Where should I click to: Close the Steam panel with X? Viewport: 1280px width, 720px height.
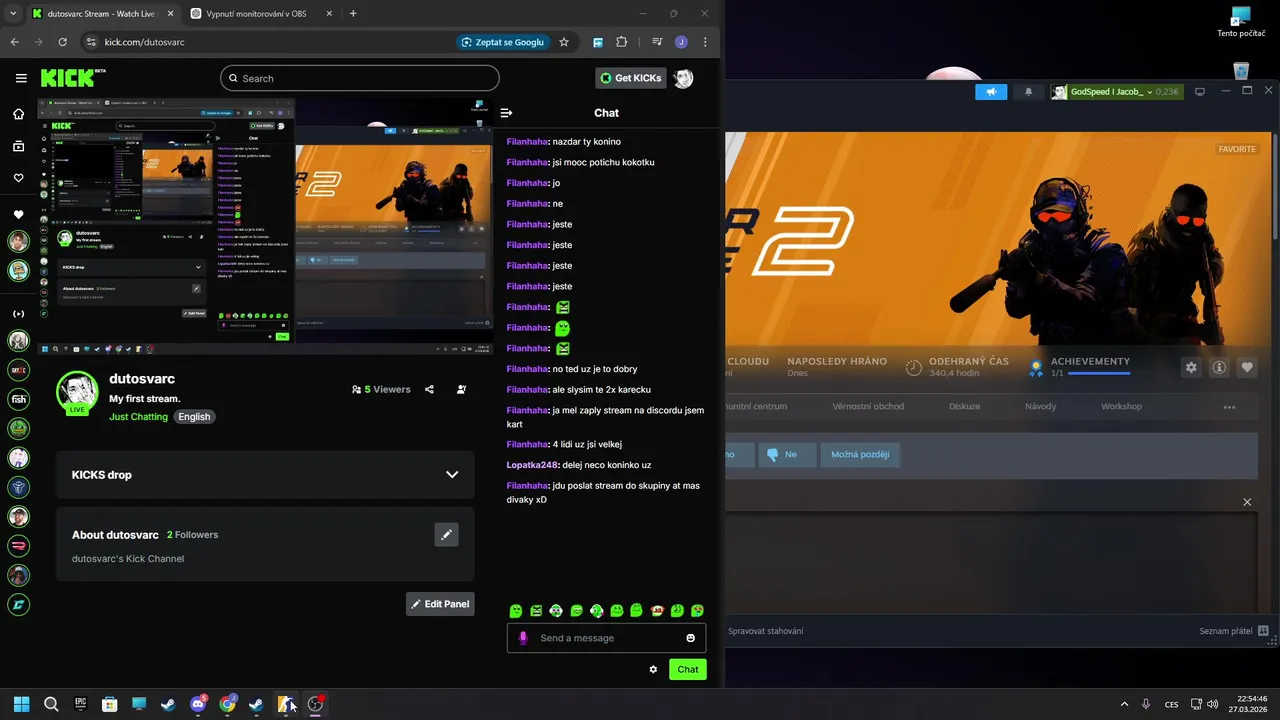pyautogui.click(x=1247, y=502)
